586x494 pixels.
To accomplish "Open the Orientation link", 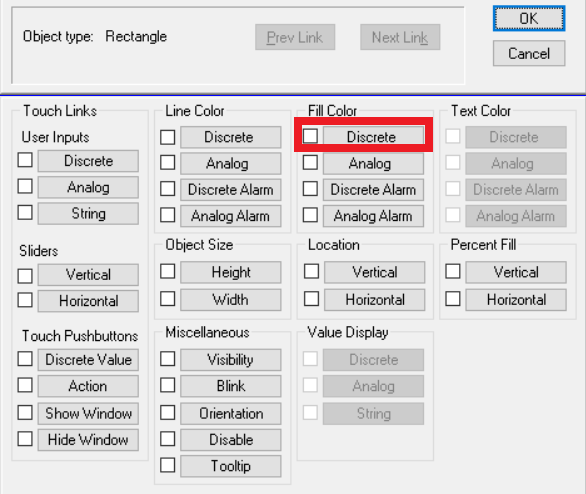I will (231, 413).
